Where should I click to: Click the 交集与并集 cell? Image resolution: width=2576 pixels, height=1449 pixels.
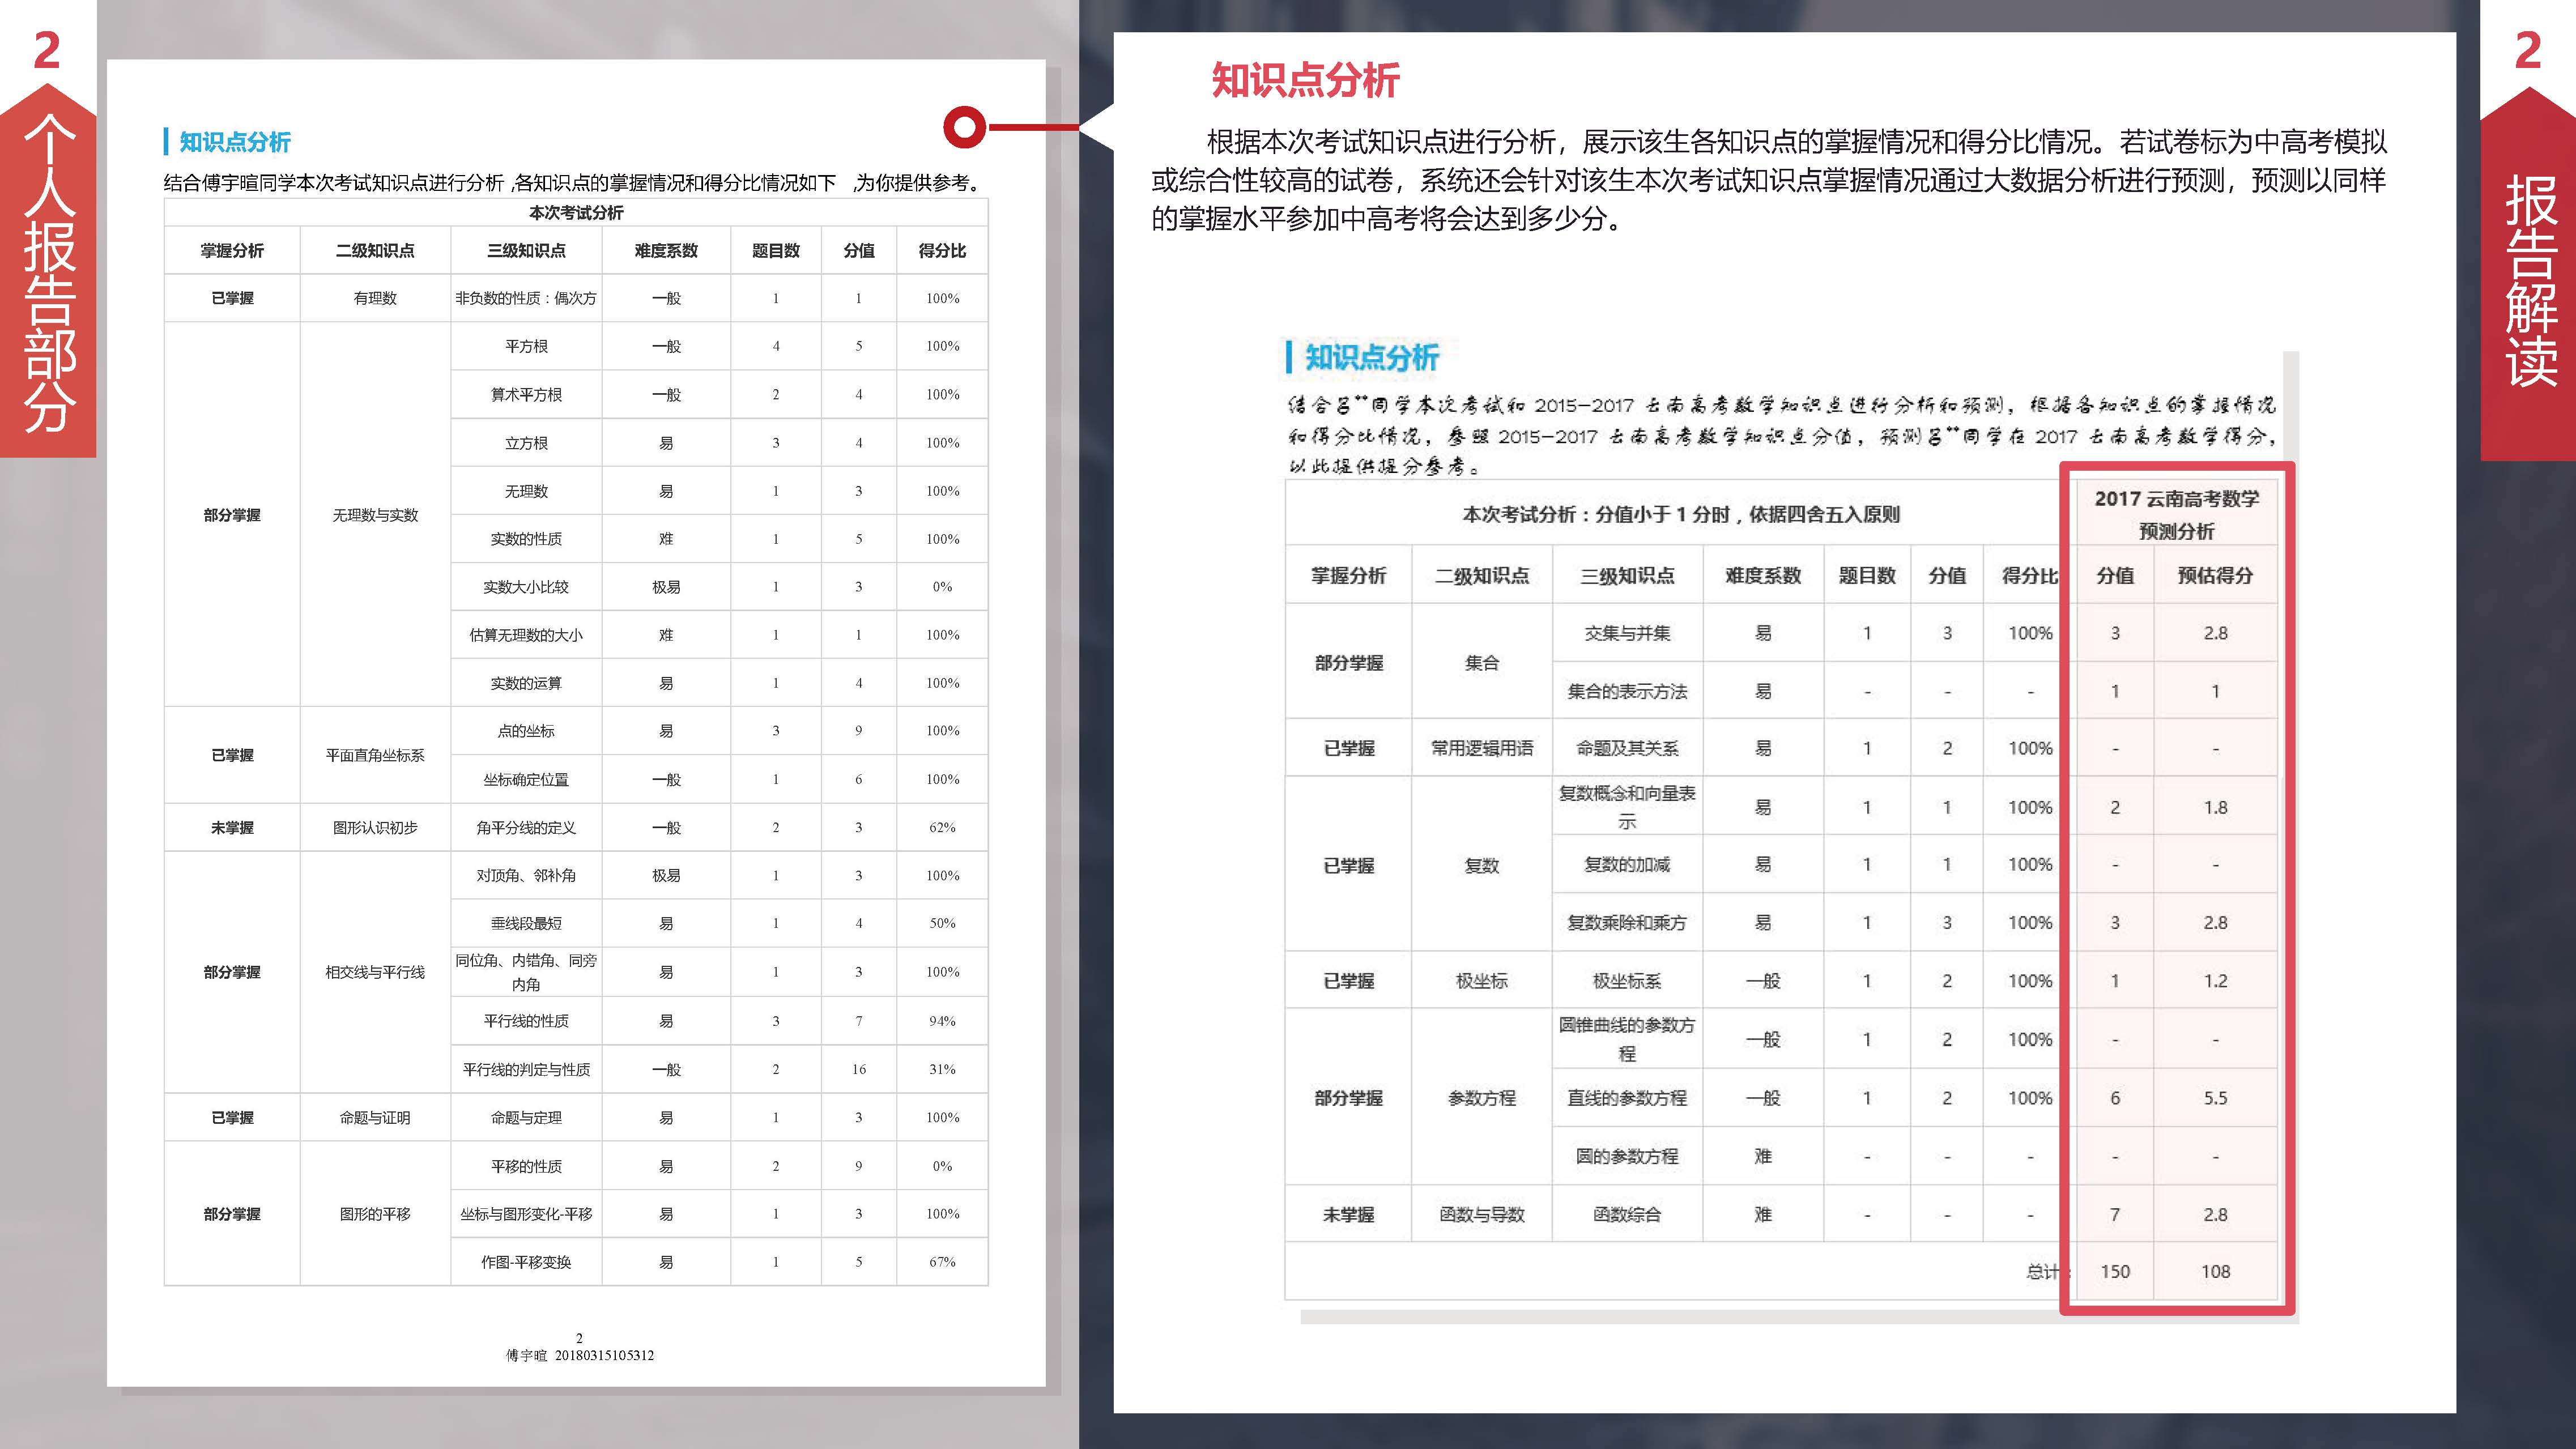tap(1627, 633)
